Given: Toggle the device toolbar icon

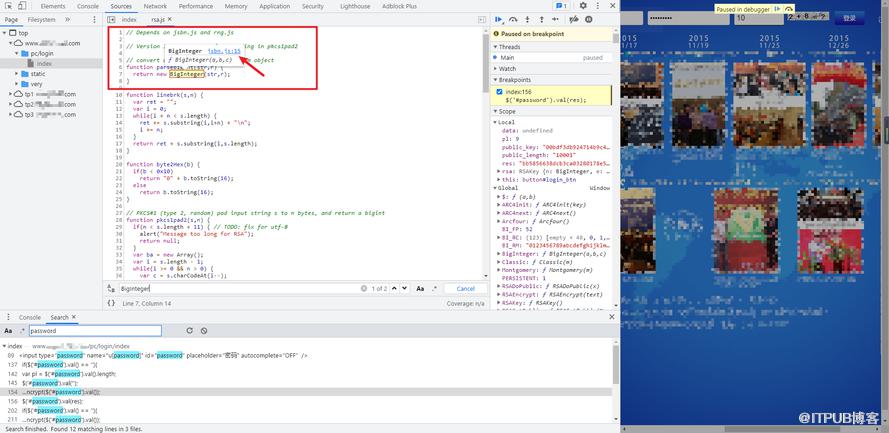Looking at the screenshot, I should (x=22, y=6).
